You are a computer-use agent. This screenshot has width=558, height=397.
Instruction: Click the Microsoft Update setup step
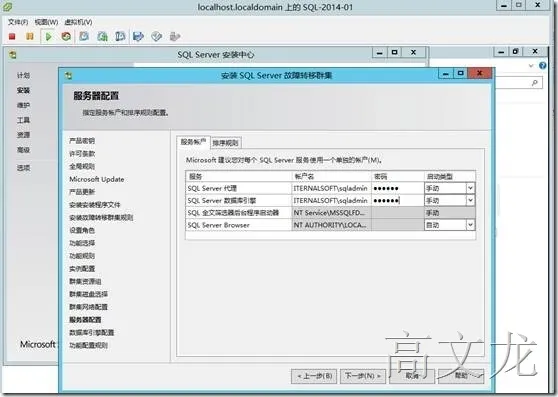97,179
